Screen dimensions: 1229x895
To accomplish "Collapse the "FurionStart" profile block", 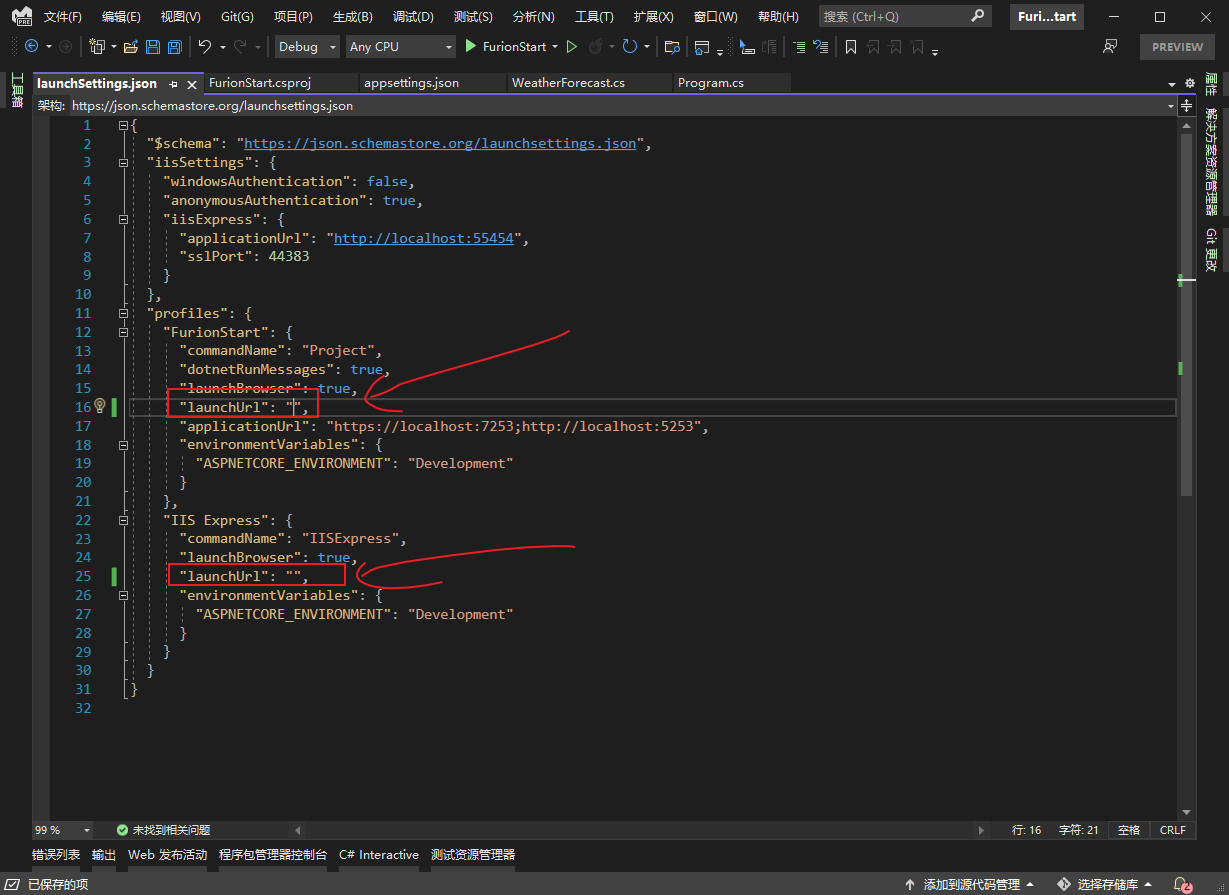I will 123,332.
